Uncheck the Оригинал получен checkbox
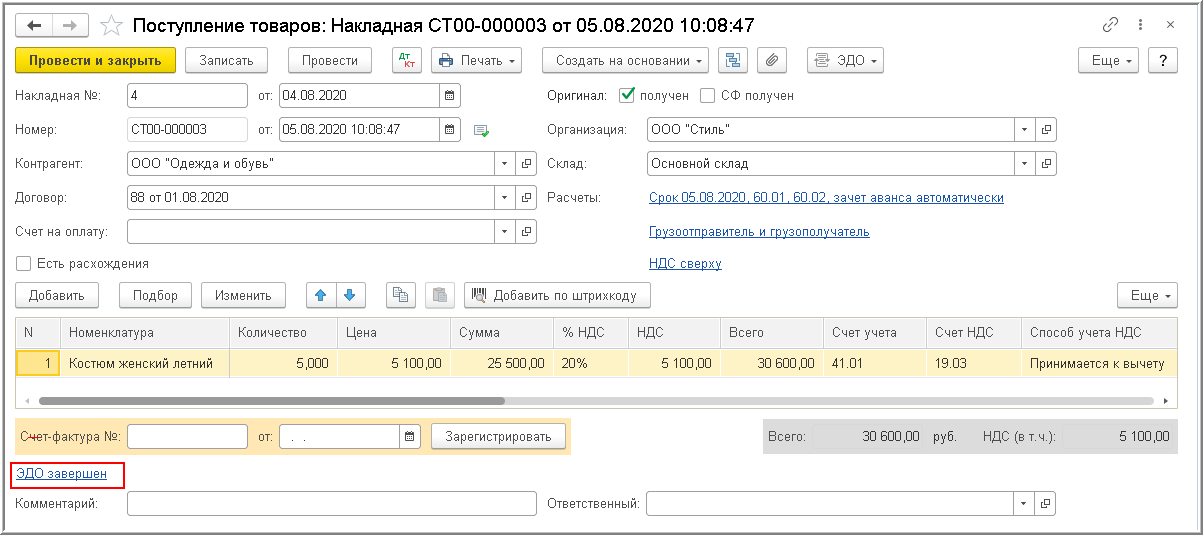 tap(628, 95)
